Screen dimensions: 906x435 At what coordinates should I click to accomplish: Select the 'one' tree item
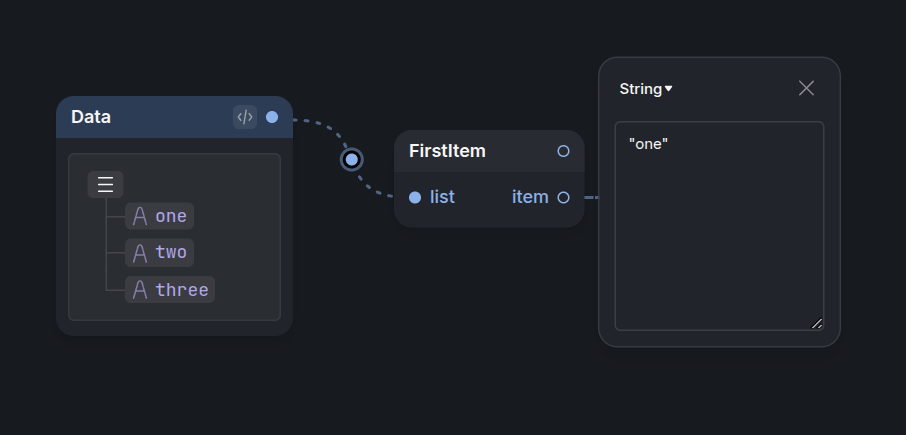pos(159,216)
